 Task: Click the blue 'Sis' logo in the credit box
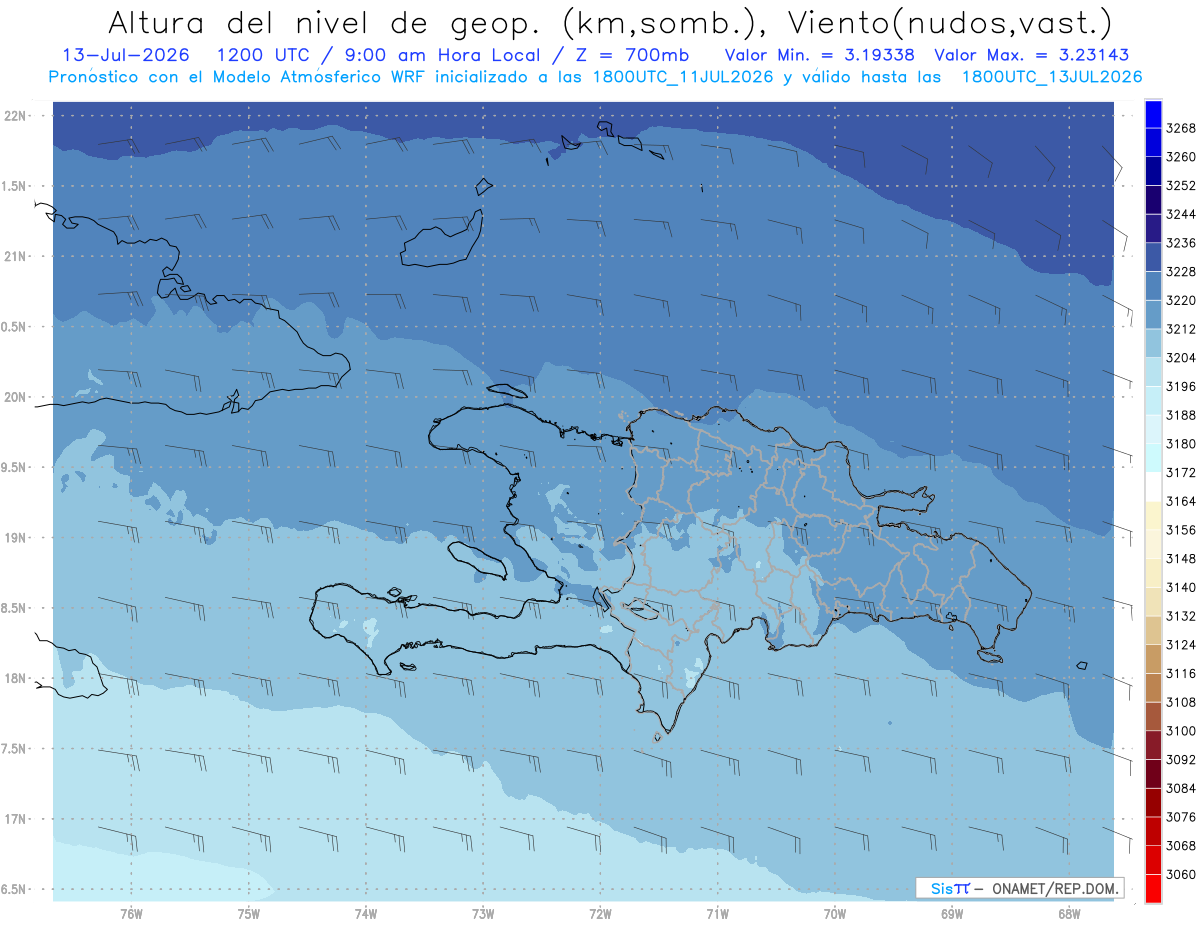[x=942, y=888]
